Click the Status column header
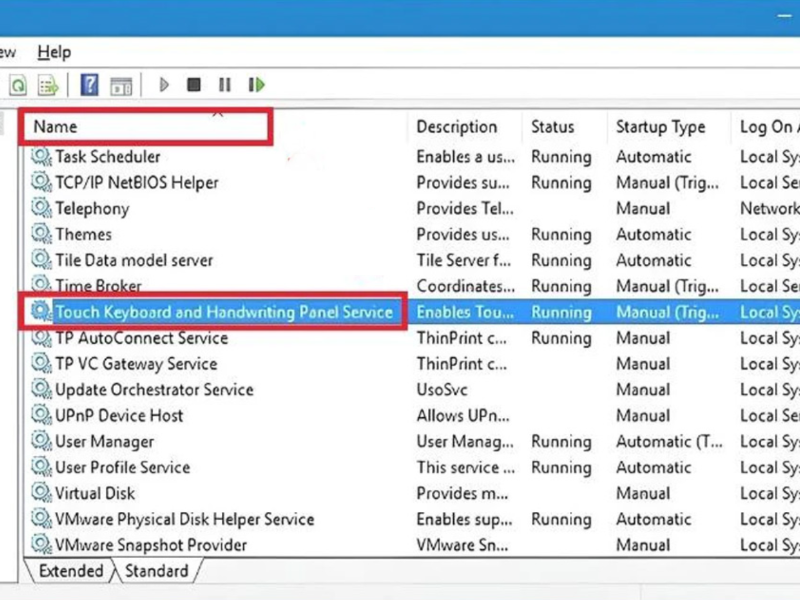800x600 pixels. (553, 127)
